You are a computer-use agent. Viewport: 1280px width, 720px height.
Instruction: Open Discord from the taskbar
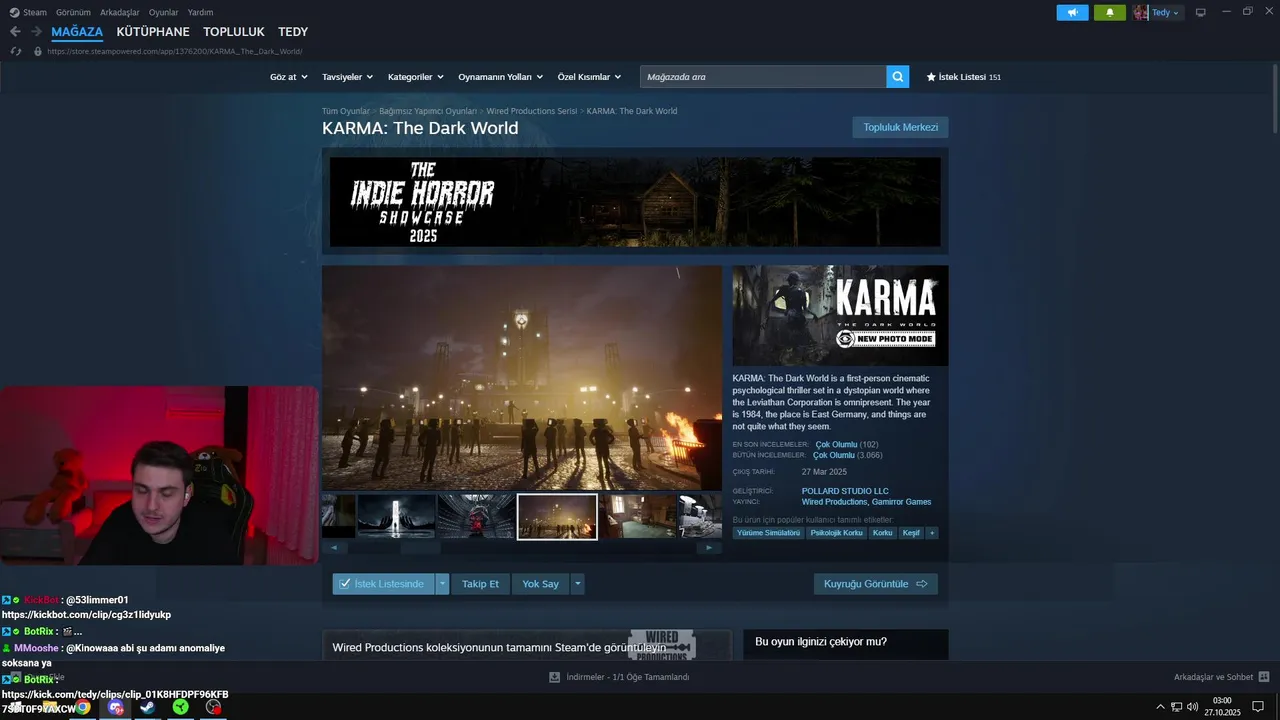[116, 707]
